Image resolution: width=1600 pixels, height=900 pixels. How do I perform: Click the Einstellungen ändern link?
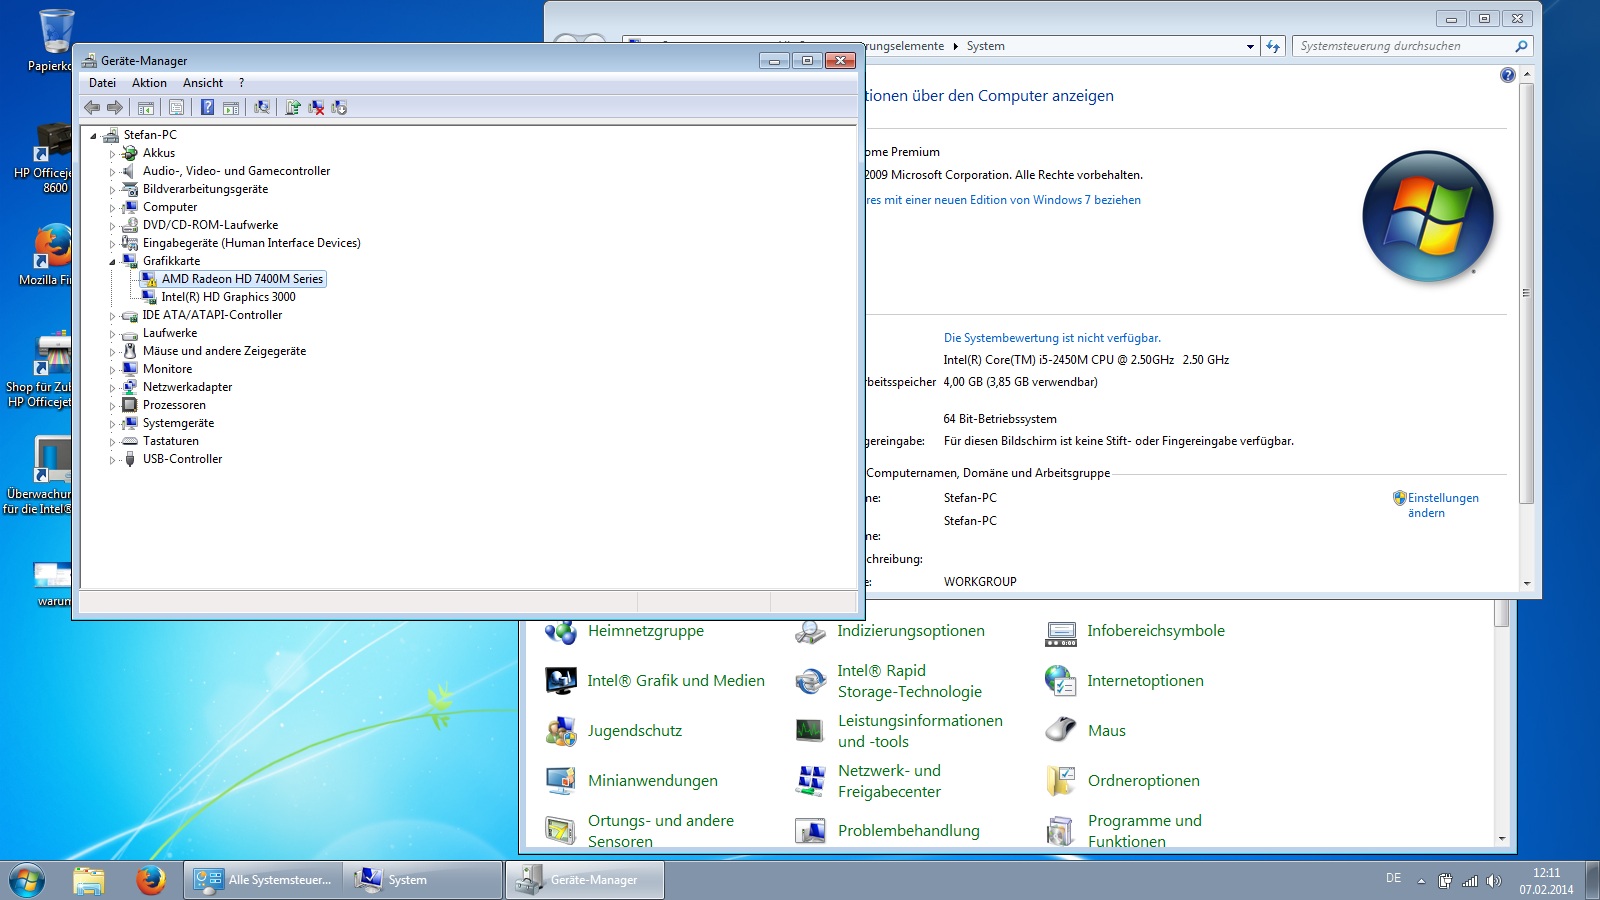(x=1443, y=505)
